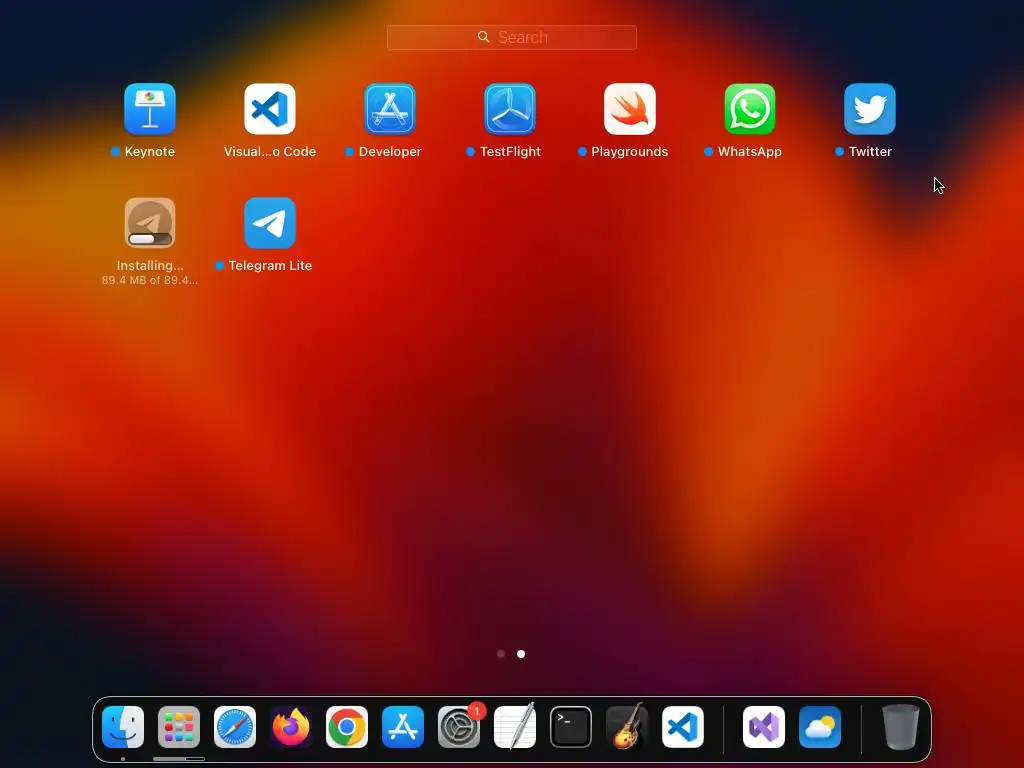Open the Developer app icon
The width and height of the screenshot is (1024, 768).
[x=390, y=109]
